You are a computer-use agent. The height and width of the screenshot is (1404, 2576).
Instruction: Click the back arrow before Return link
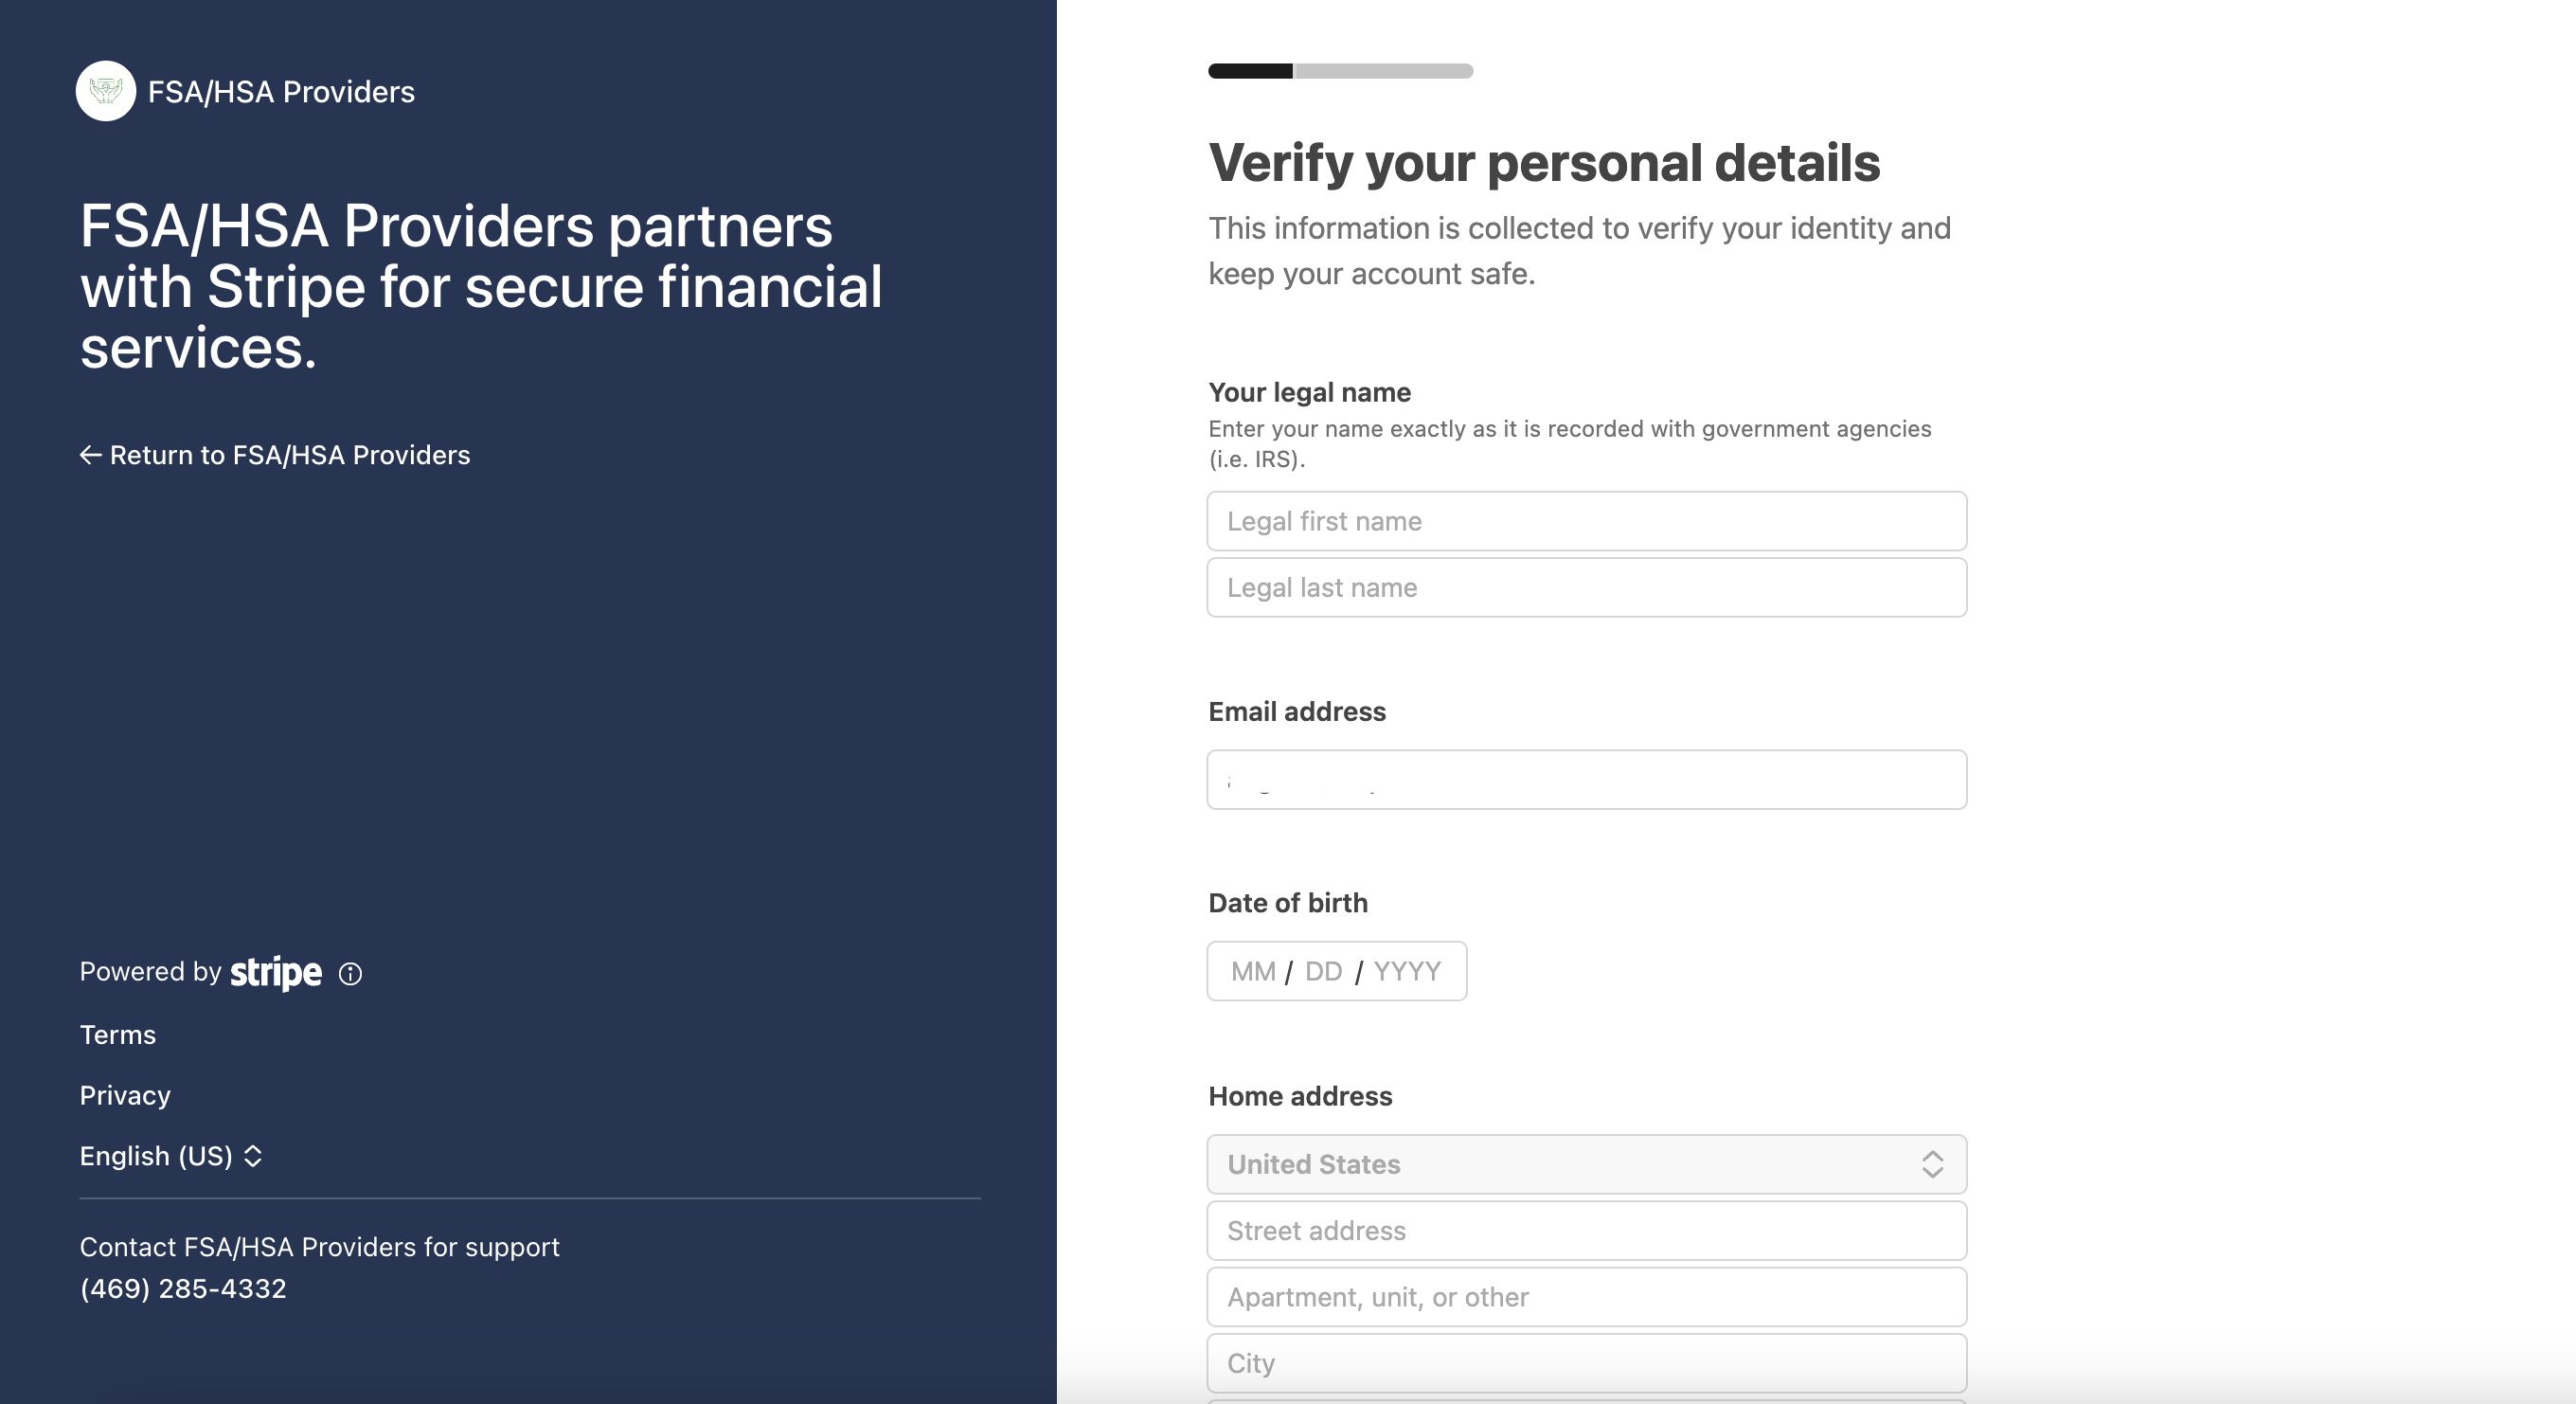click(x=91, y=455)
